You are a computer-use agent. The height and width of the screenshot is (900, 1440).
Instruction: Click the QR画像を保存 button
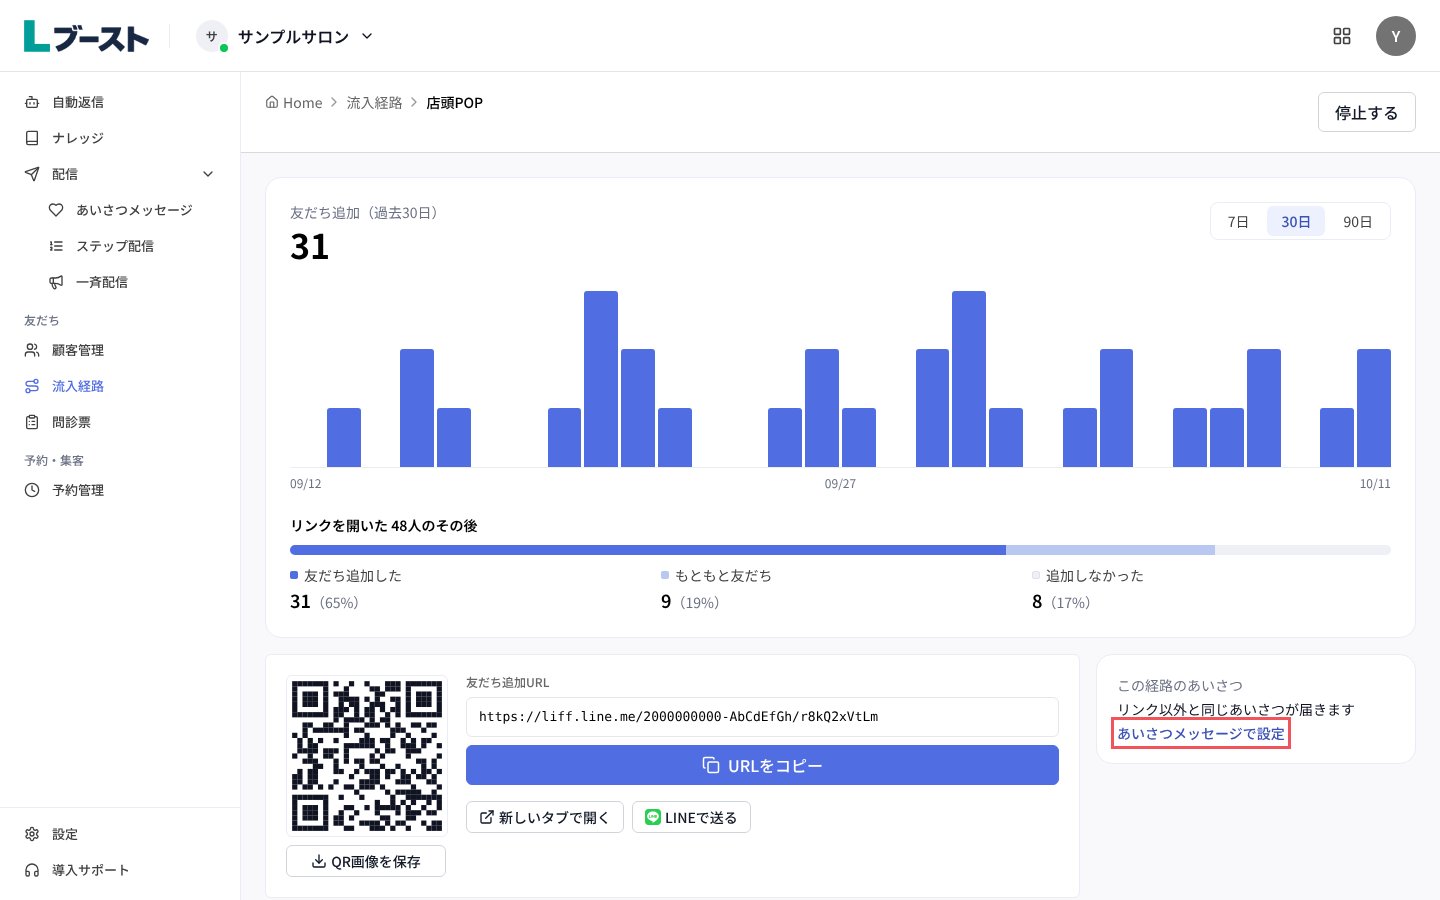tap(366, 861)
